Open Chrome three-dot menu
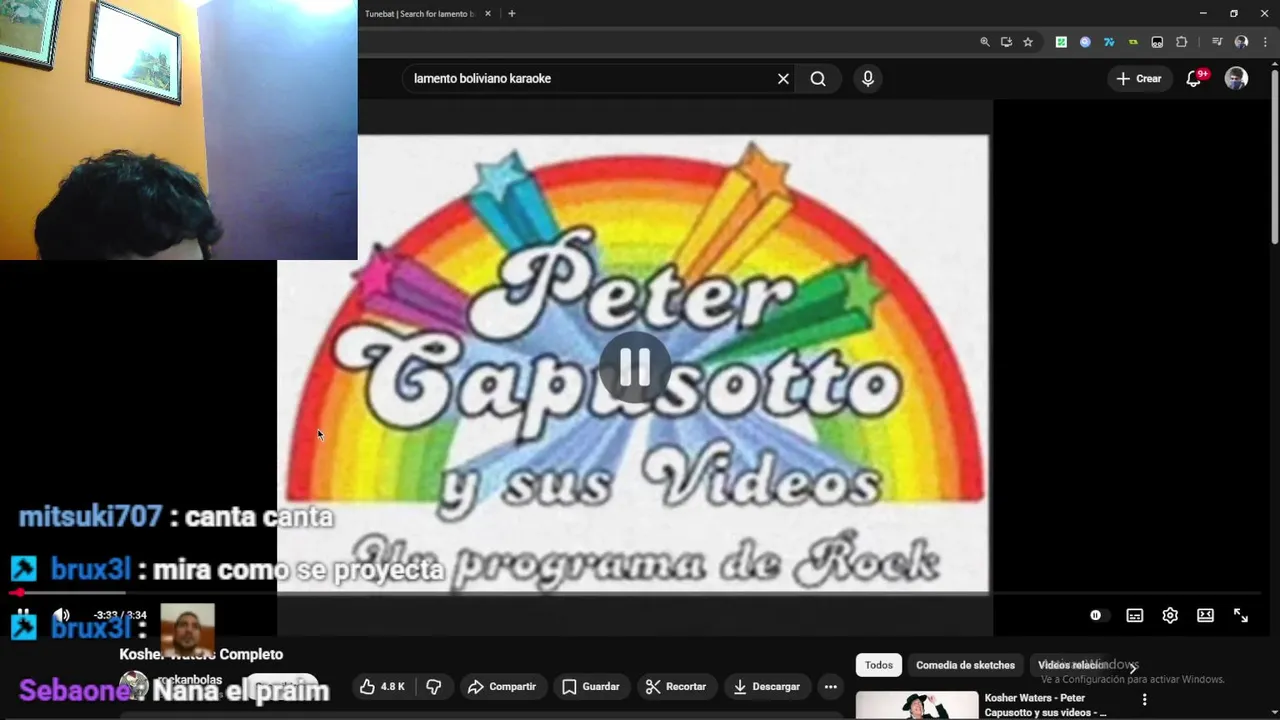The width and height of the screenshot is (1280, 720). click(x=1265, y=42)
